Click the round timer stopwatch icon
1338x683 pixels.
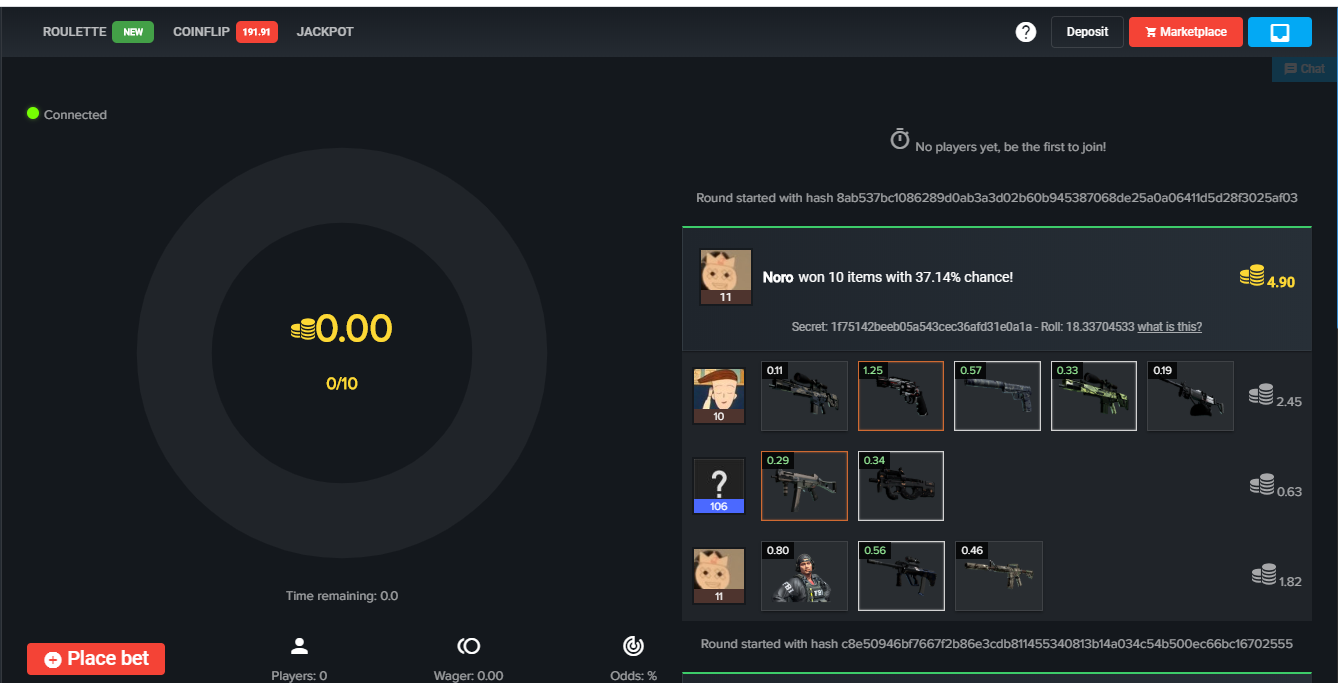(900, 140)
